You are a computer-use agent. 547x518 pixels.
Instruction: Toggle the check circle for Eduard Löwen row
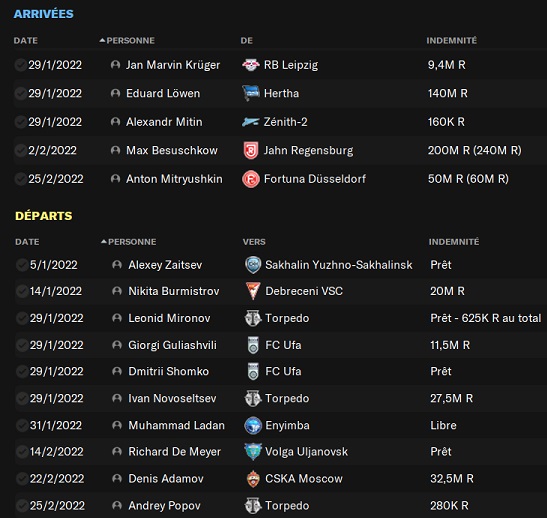[x=21, y=93]
